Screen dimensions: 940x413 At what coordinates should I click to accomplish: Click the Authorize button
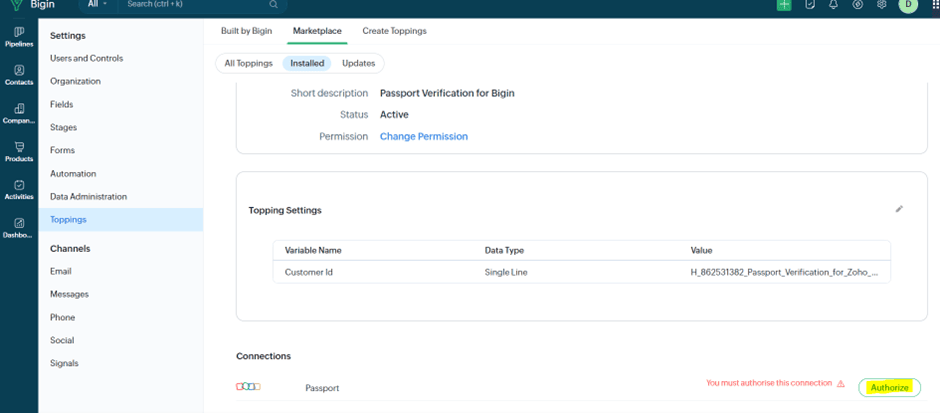pos(890,388)
